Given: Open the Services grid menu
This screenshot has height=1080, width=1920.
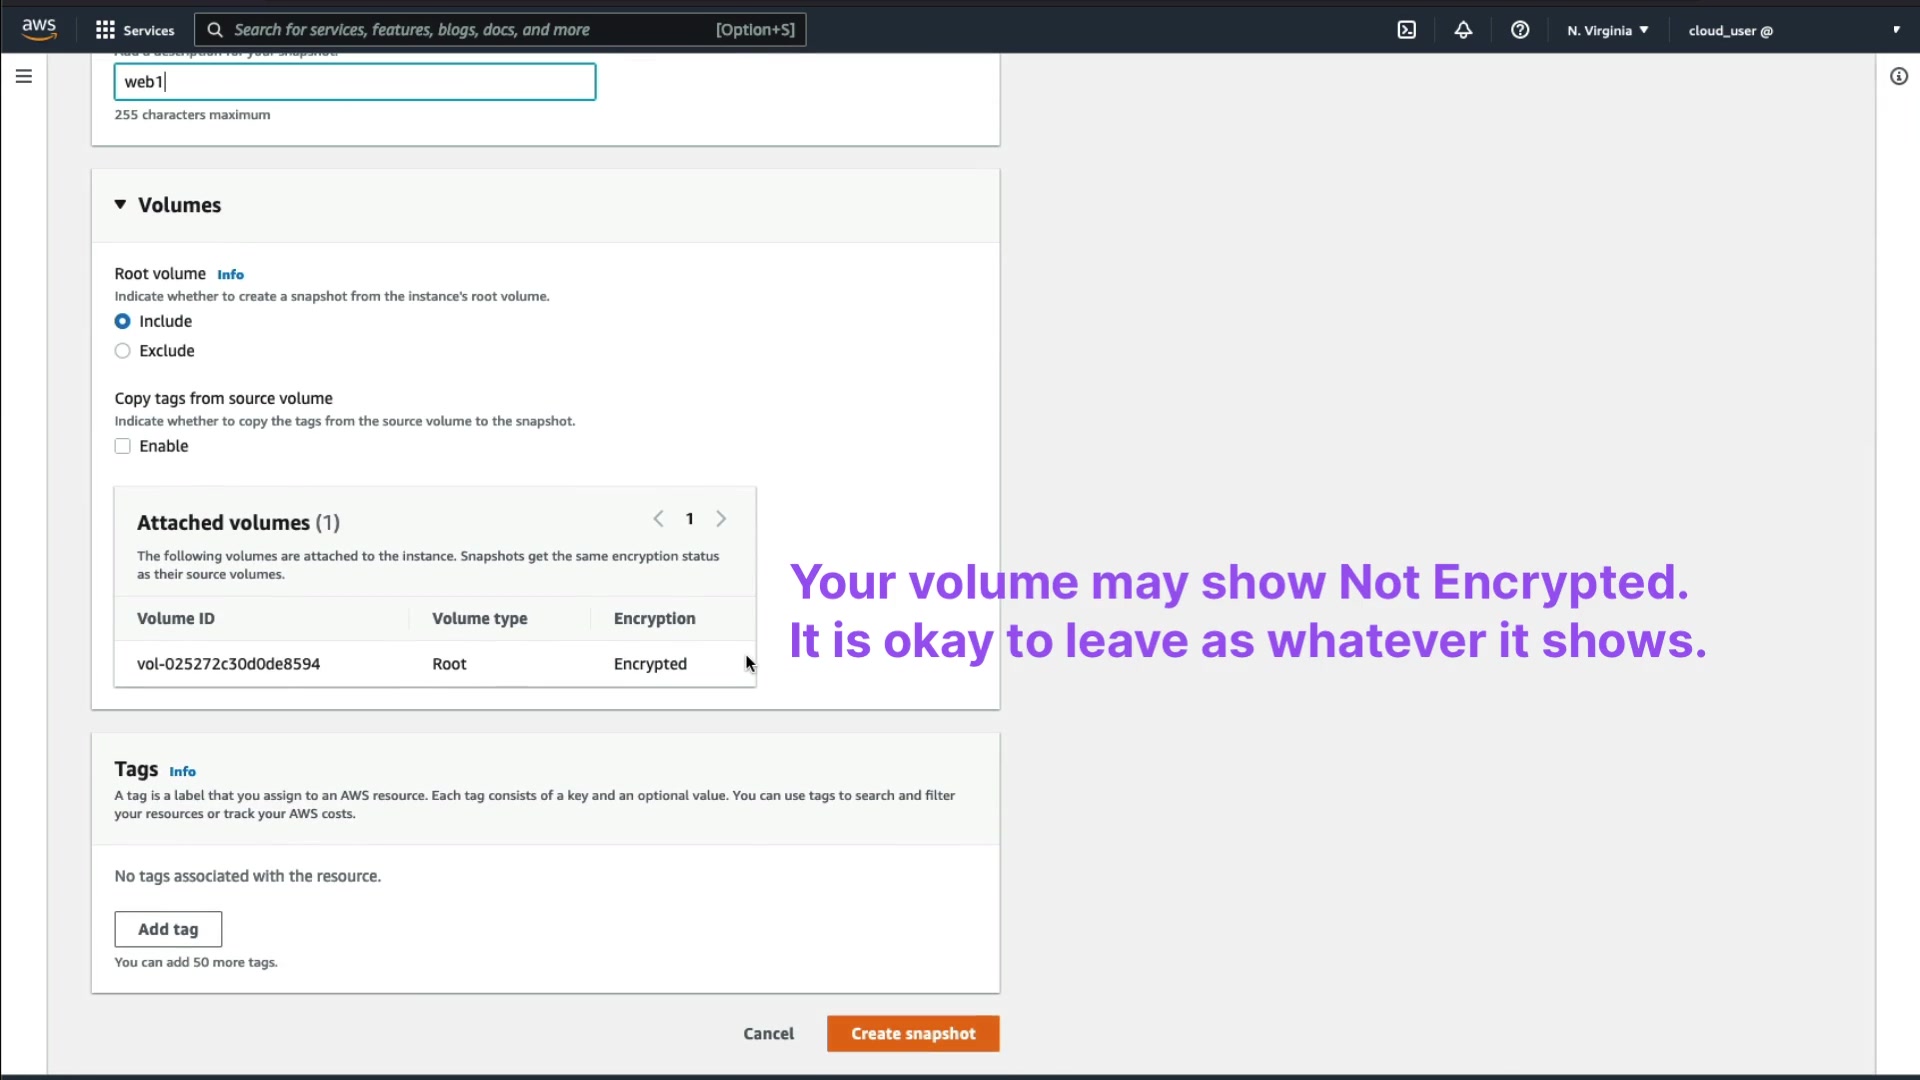Looking at the screenshot, I should pos(134,30).
